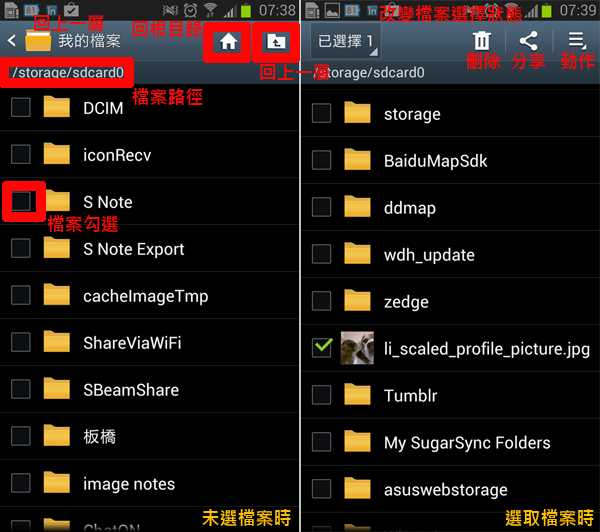
Task: Tap the /storage/sdcard0 path bar
Action: pos(68,72)
